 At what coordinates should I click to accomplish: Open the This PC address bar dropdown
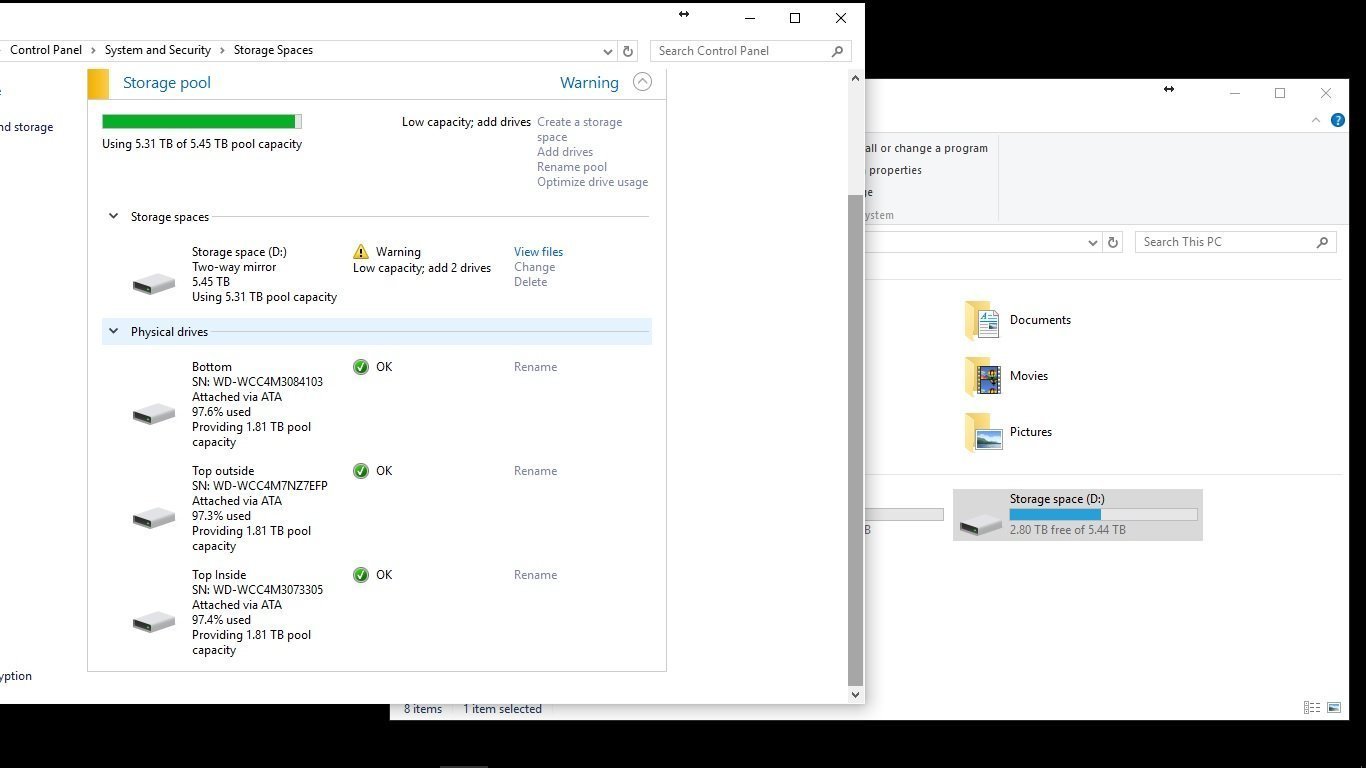(x=1092, y=242)
